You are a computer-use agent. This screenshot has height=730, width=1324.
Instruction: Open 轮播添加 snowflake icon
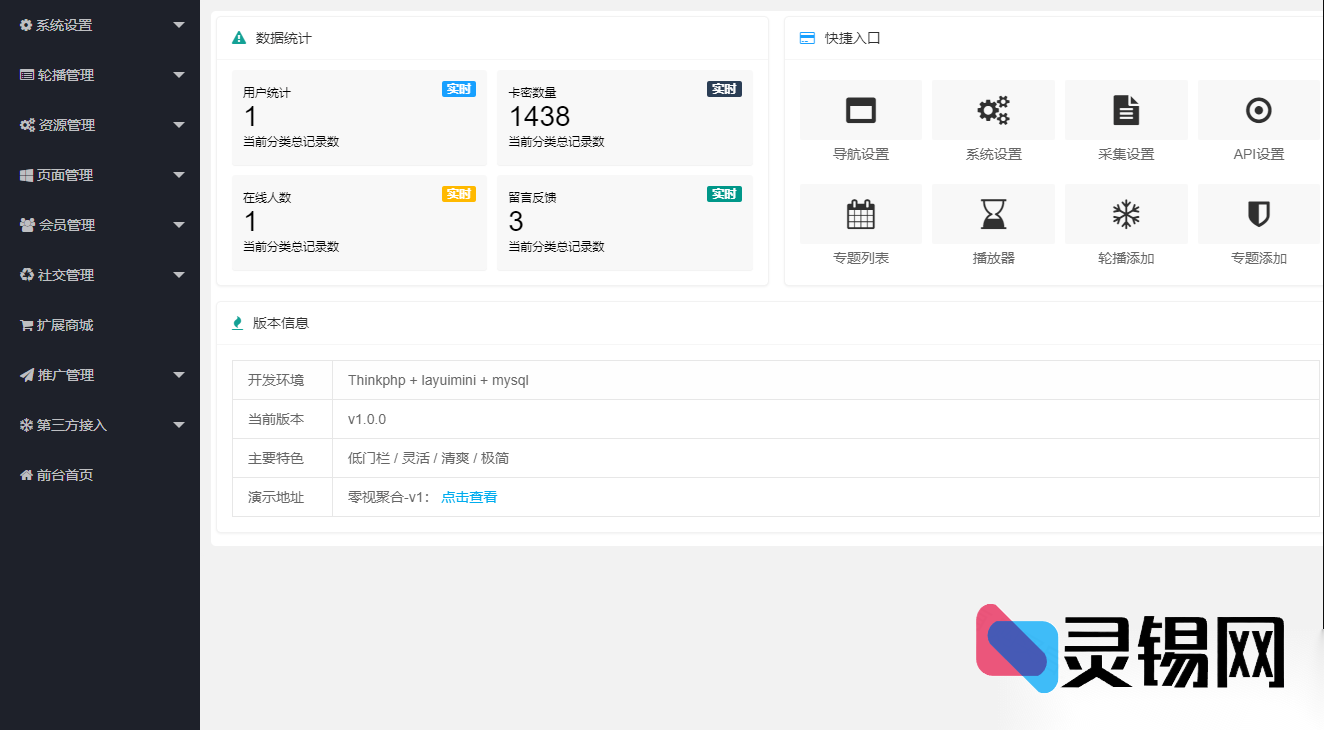[1126, 214]
